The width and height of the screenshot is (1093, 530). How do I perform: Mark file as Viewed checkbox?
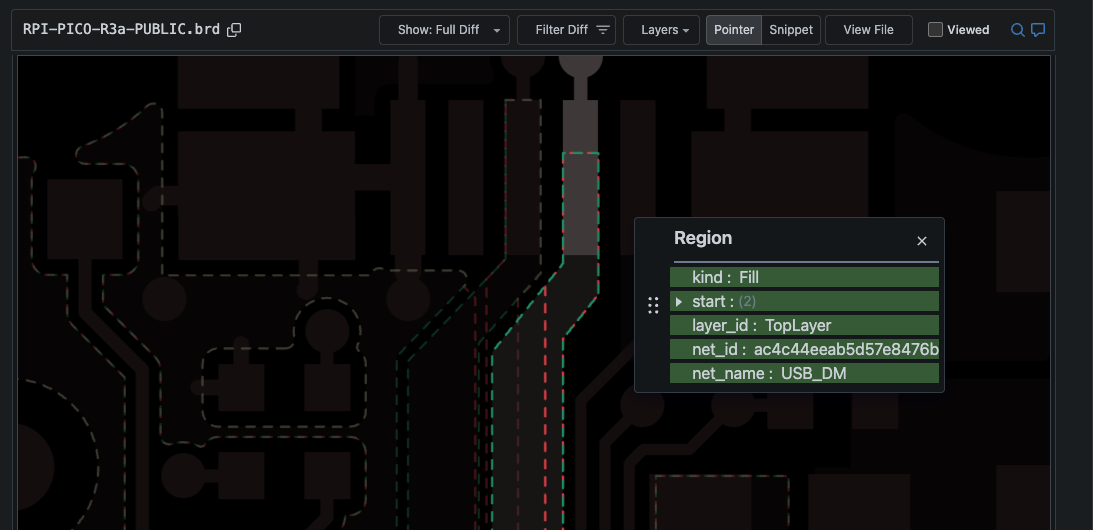[935, 30]
